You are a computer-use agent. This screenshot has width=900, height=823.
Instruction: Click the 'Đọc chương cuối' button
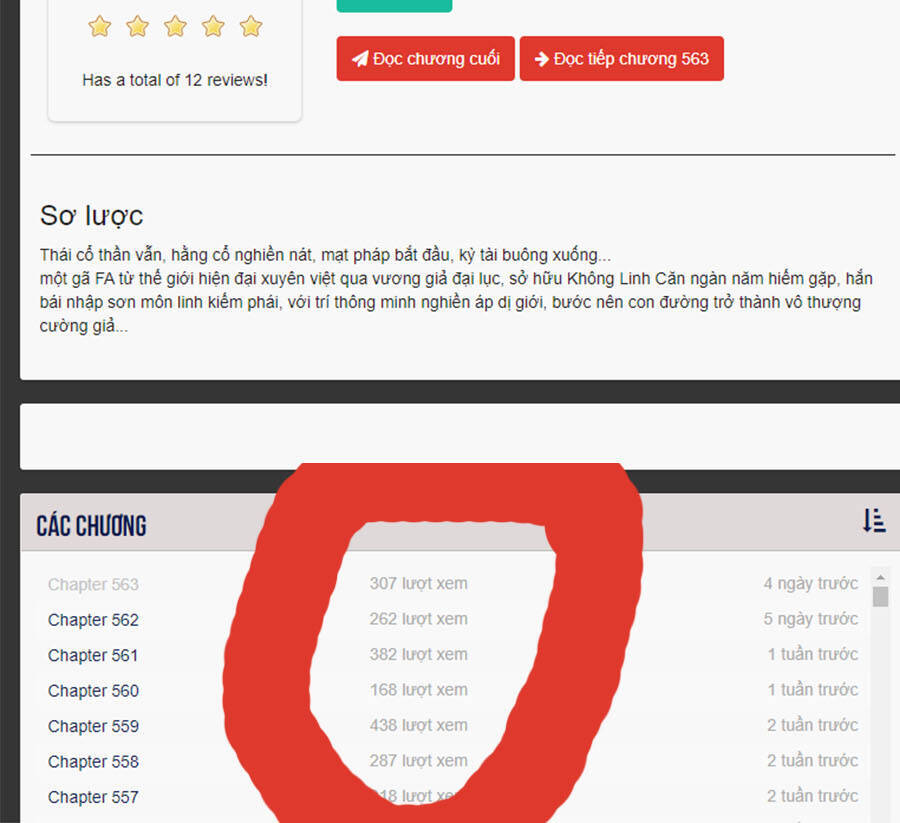pos(425,59)
